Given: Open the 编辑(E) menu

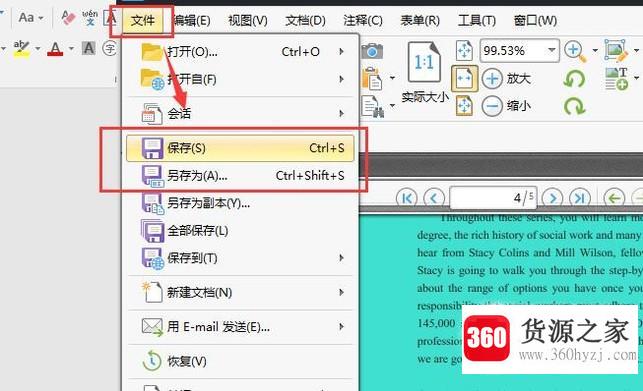Looking at the screenshot, I should [x=192, y=20].
